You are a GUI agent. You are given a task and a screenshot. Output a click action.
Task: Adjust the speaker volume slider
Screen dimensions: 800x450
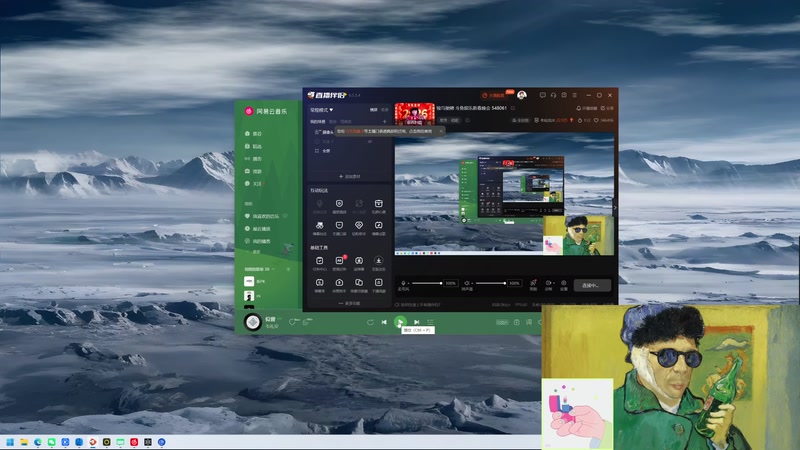tap(491, 283)
